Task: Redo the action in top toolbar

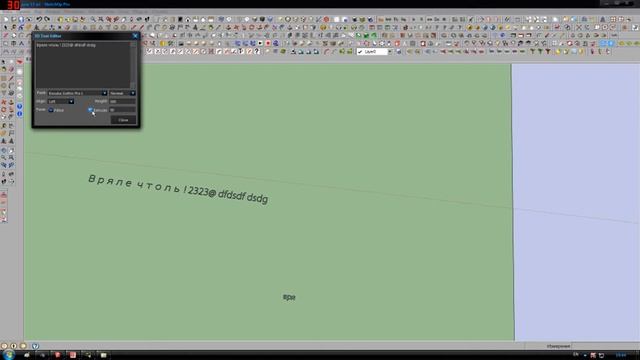Action: tap(47, 19)
